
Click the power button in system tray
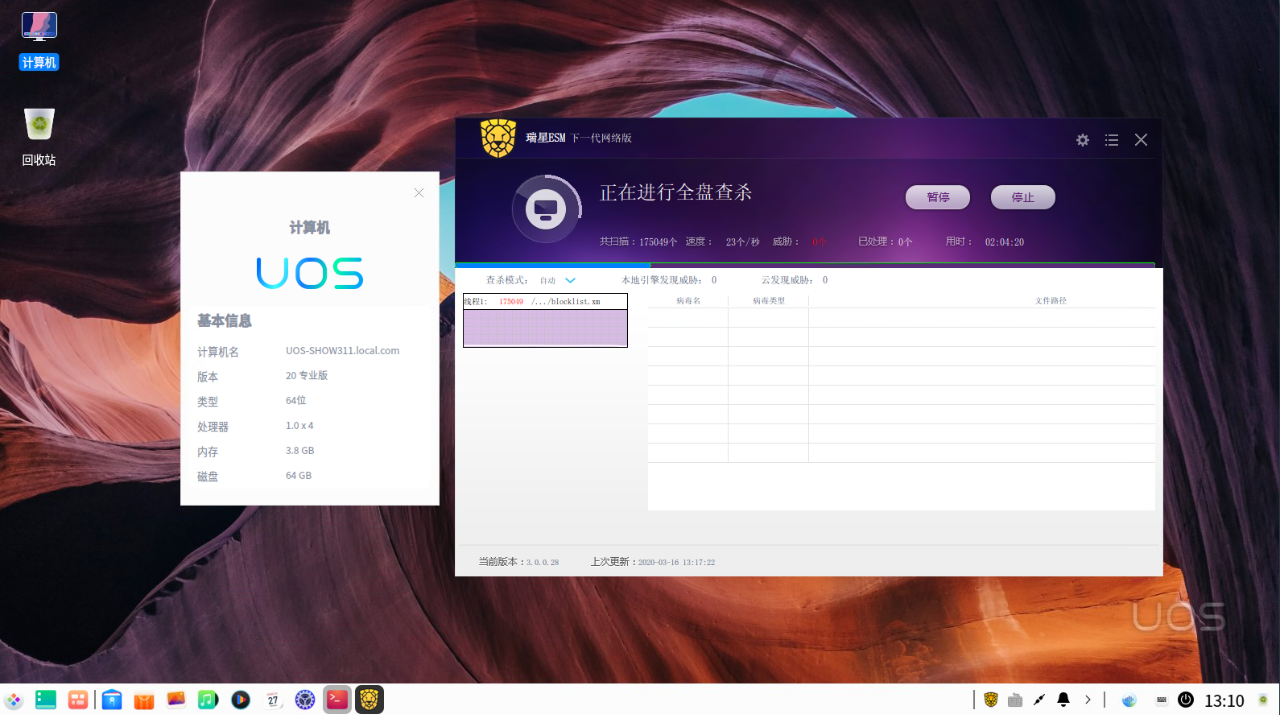[1185, 699]
